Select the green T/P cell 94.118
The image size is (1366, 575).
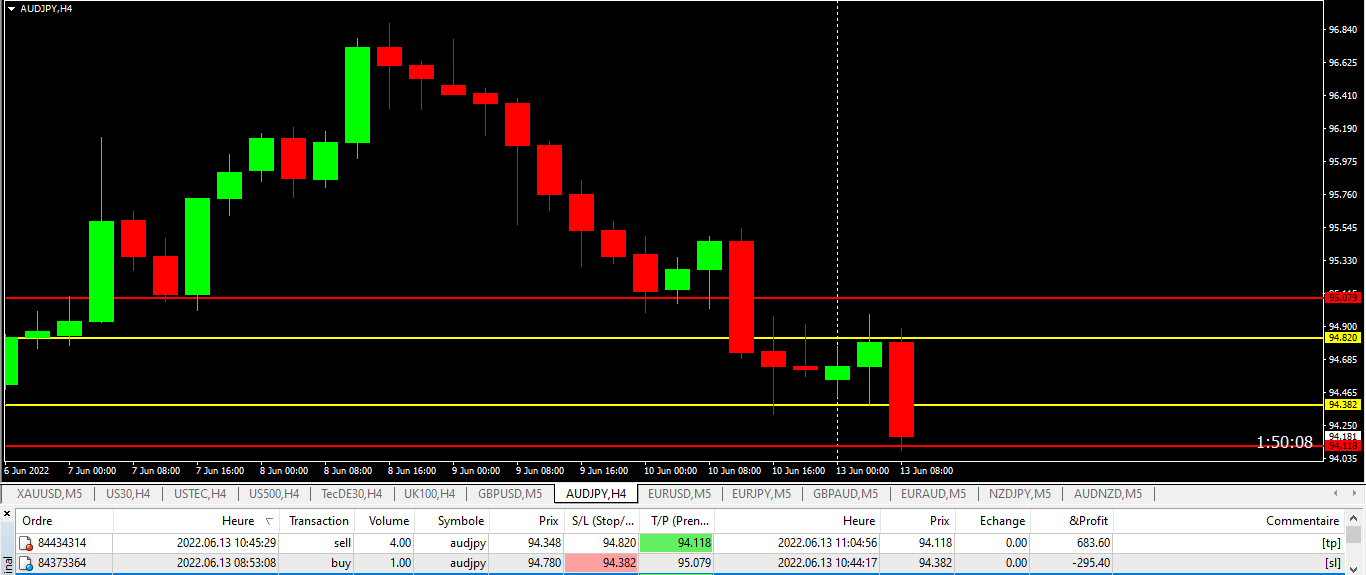click(x=676, y=543)
